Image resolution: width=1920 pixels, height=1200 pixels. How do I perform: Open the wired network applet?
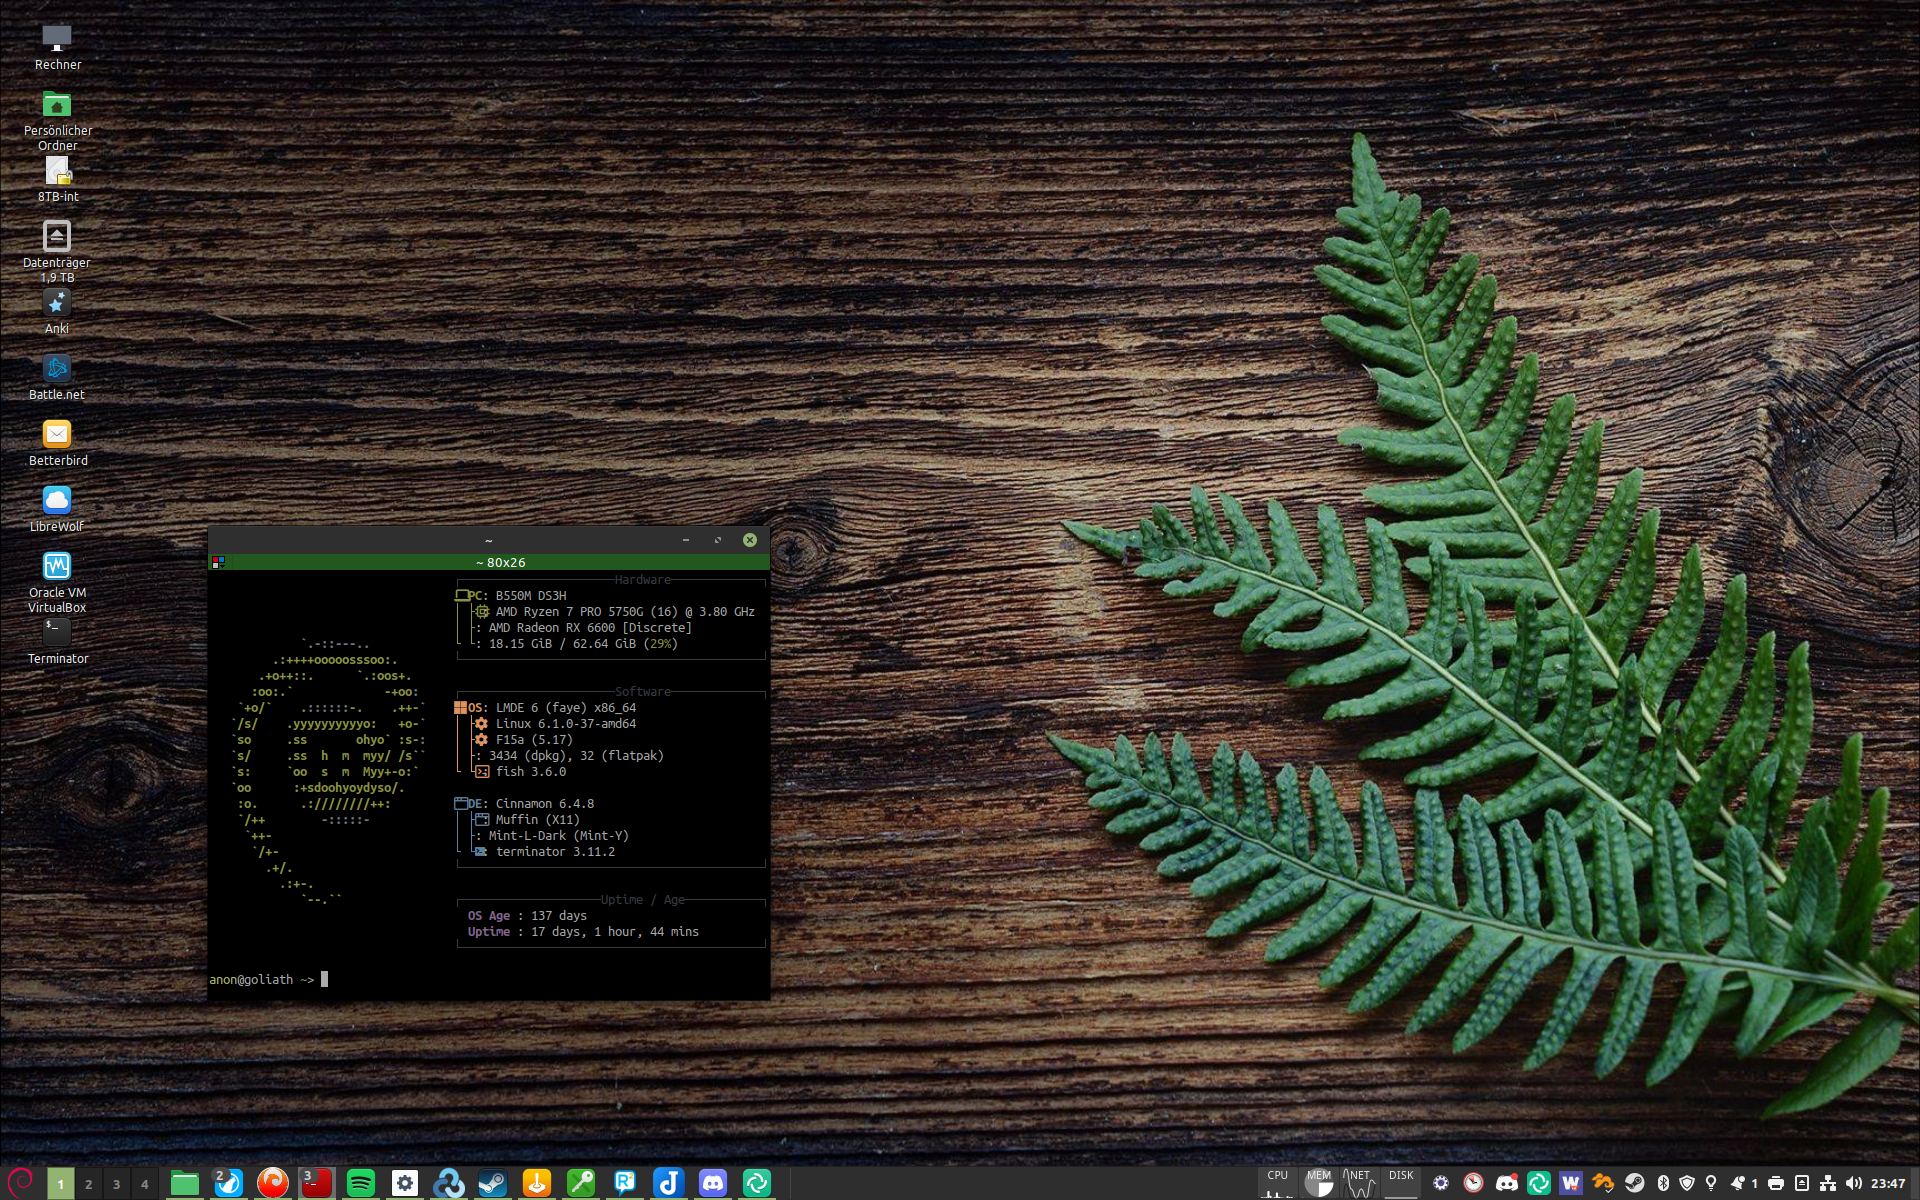click(x=1828, y=1184)
